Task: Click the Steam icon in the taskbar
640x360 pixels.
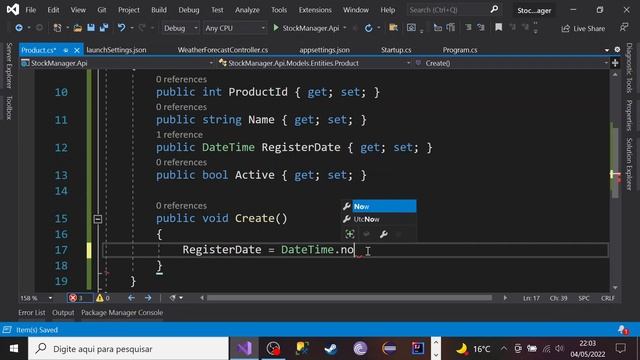Action: 331,349
